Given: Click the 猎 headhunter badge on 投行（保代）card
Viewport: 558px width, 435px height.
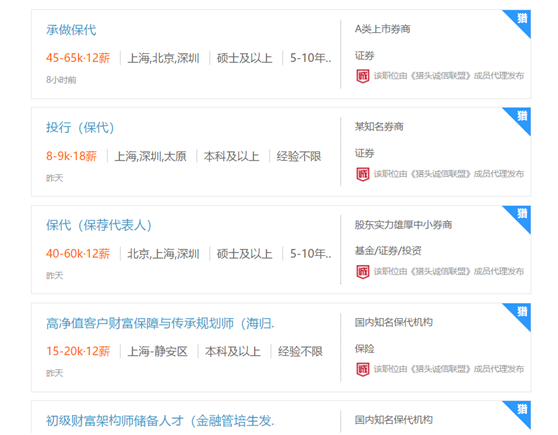Looking at the screenshot, I should (521, 116).
